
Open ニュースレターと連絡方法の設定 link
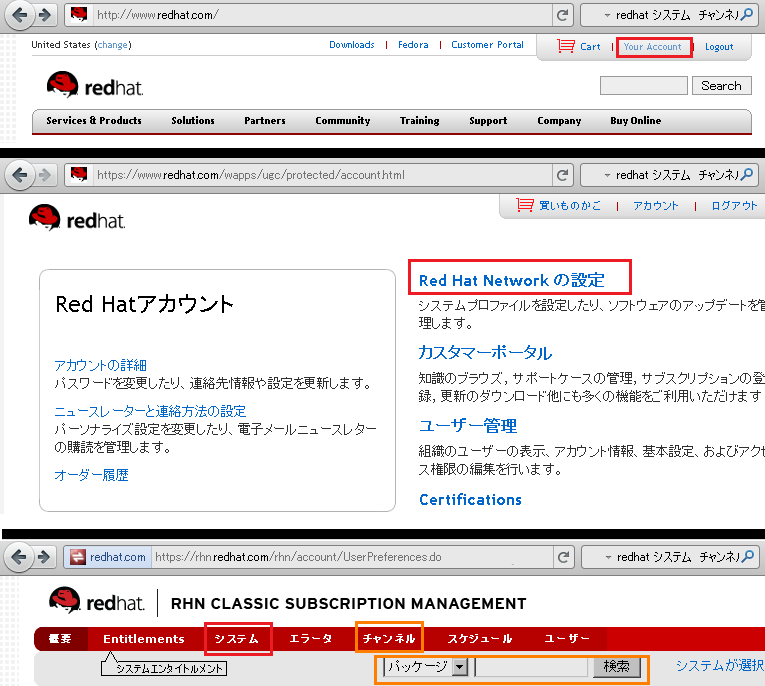click(x=150, y=411)
